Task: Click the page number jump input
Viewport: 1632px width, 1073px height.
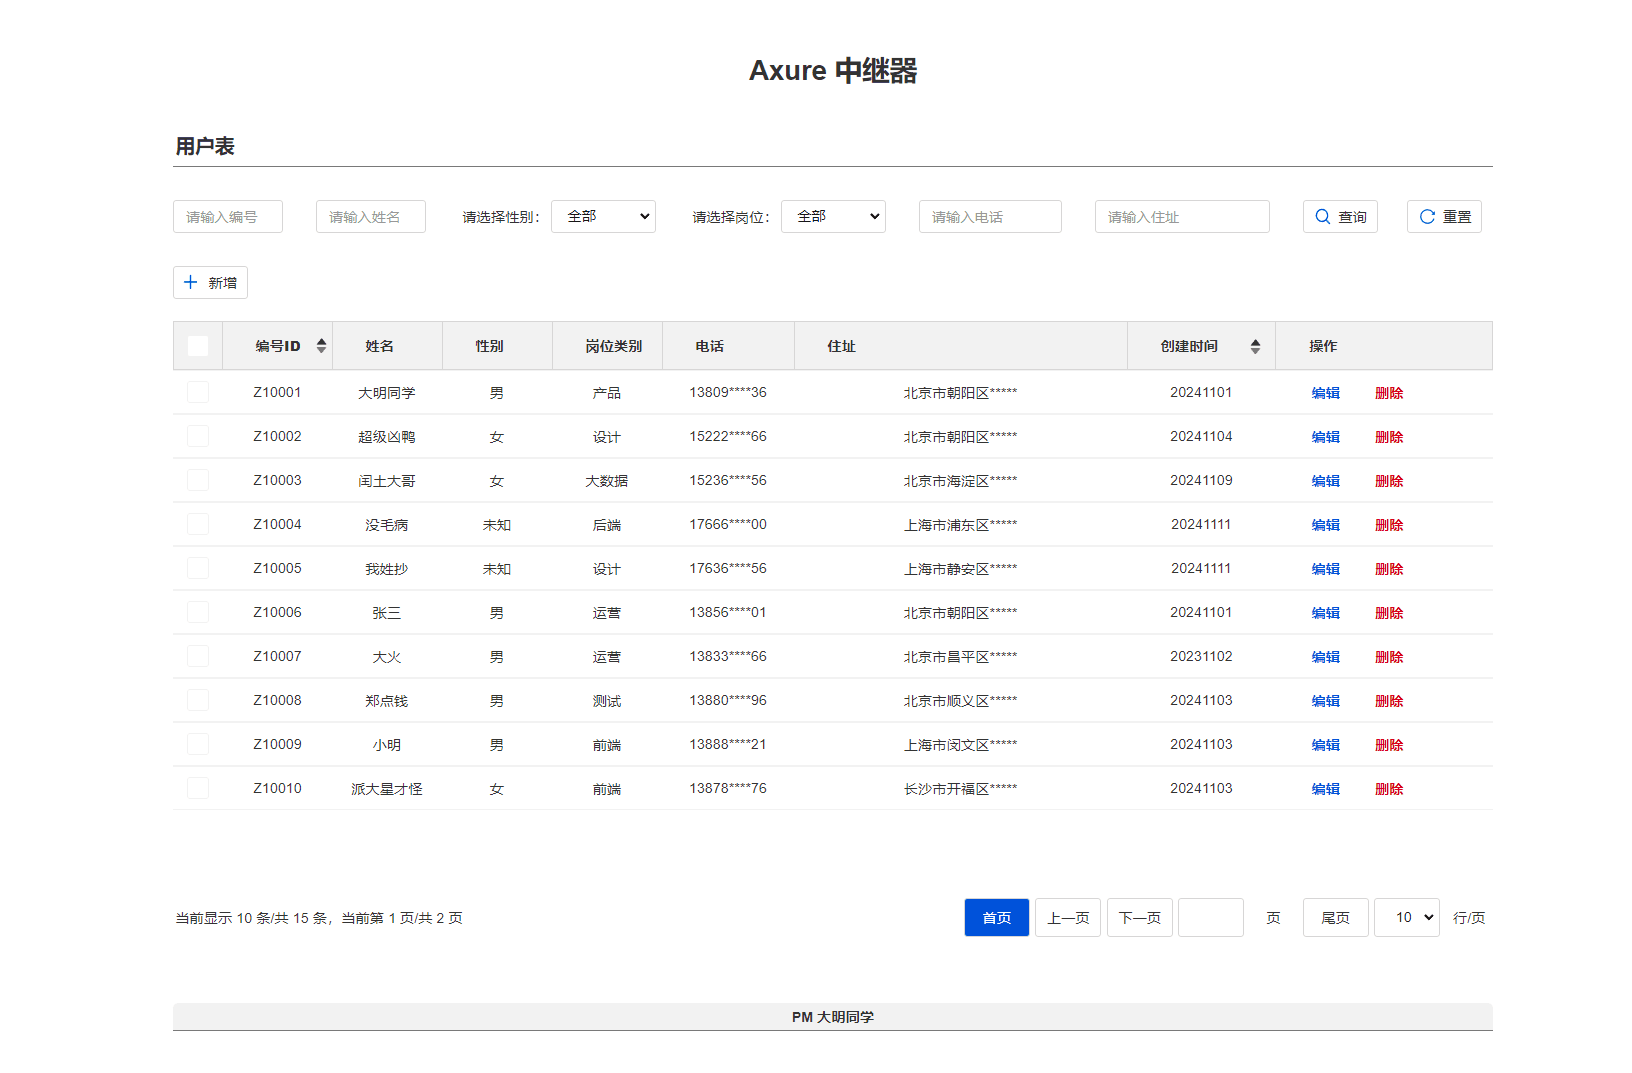Action: coord(1211,917)
